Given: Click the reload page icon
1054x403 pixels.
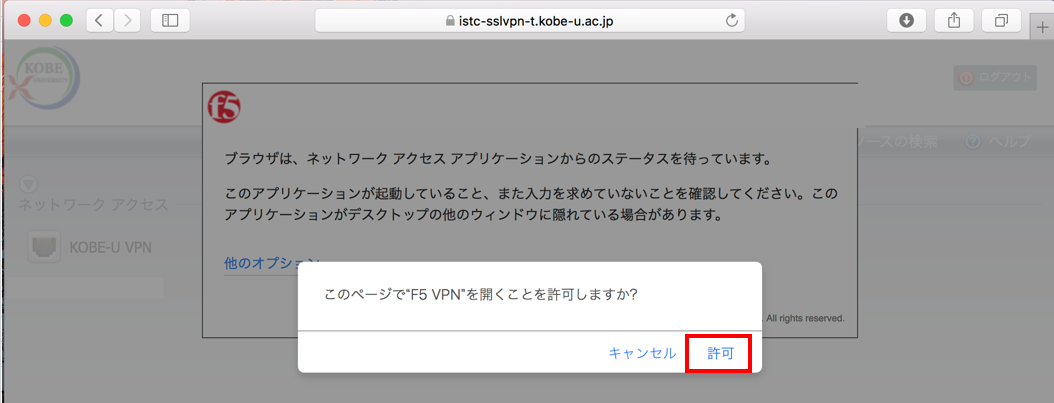Looking at the screenshot, I should (733, 20).
